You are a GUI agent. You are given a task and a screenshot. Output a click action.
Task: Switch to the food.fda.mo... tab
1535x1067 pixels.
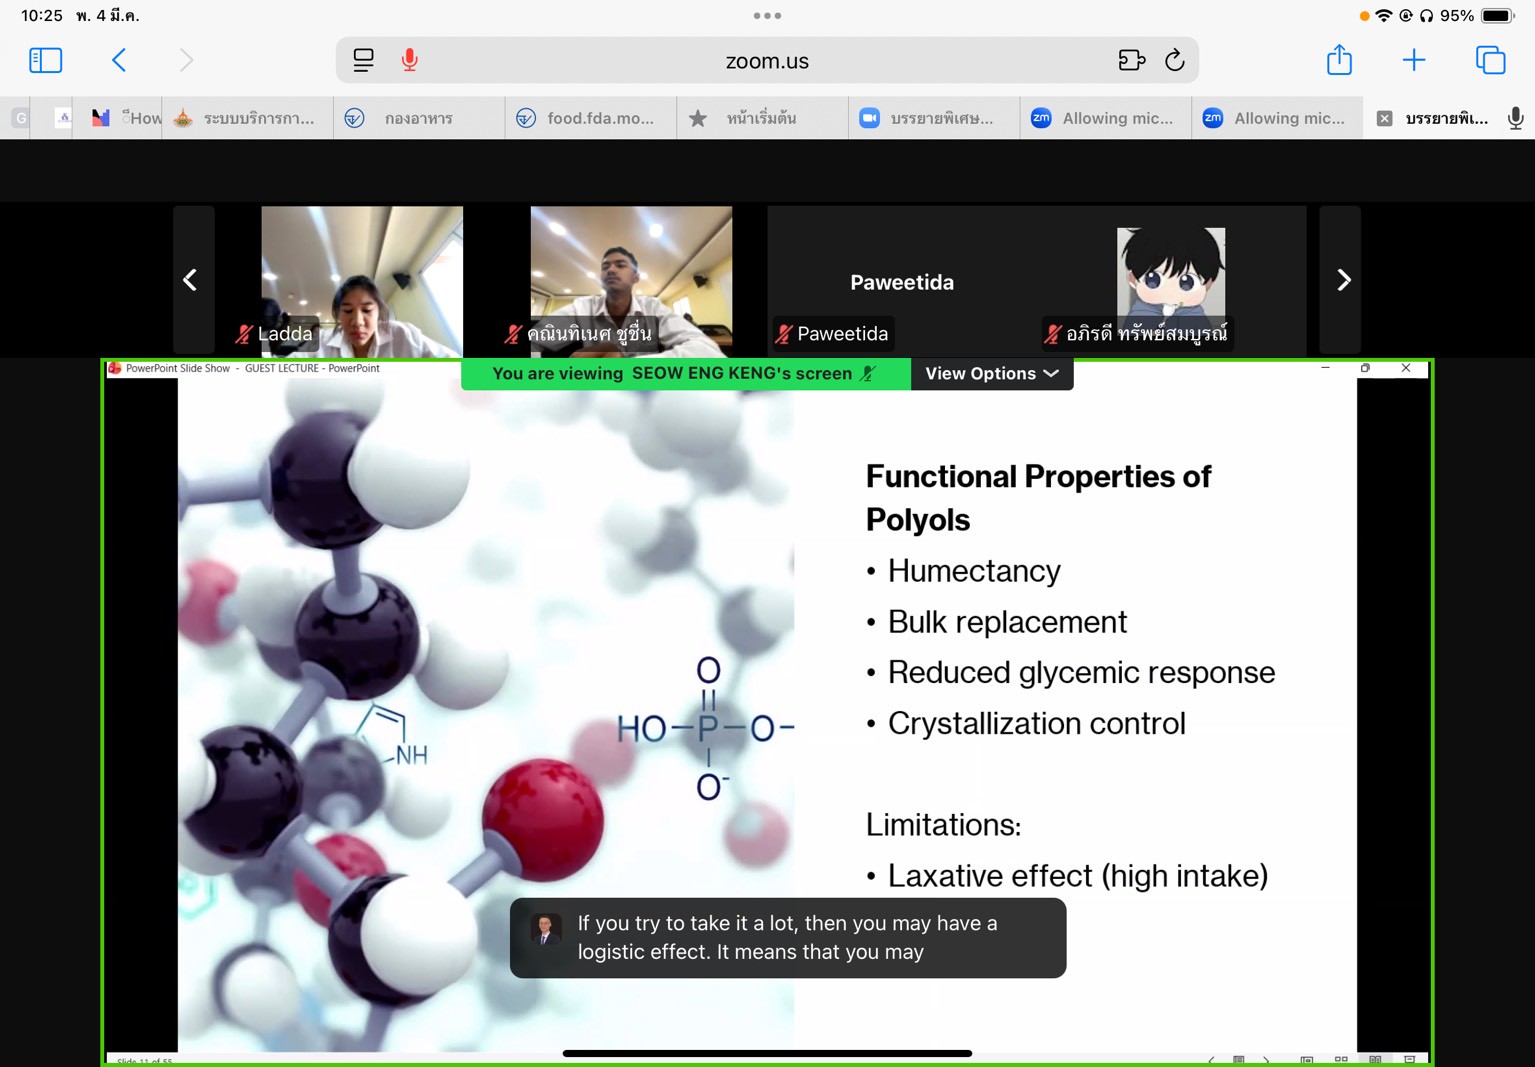(x=590, y=118)
